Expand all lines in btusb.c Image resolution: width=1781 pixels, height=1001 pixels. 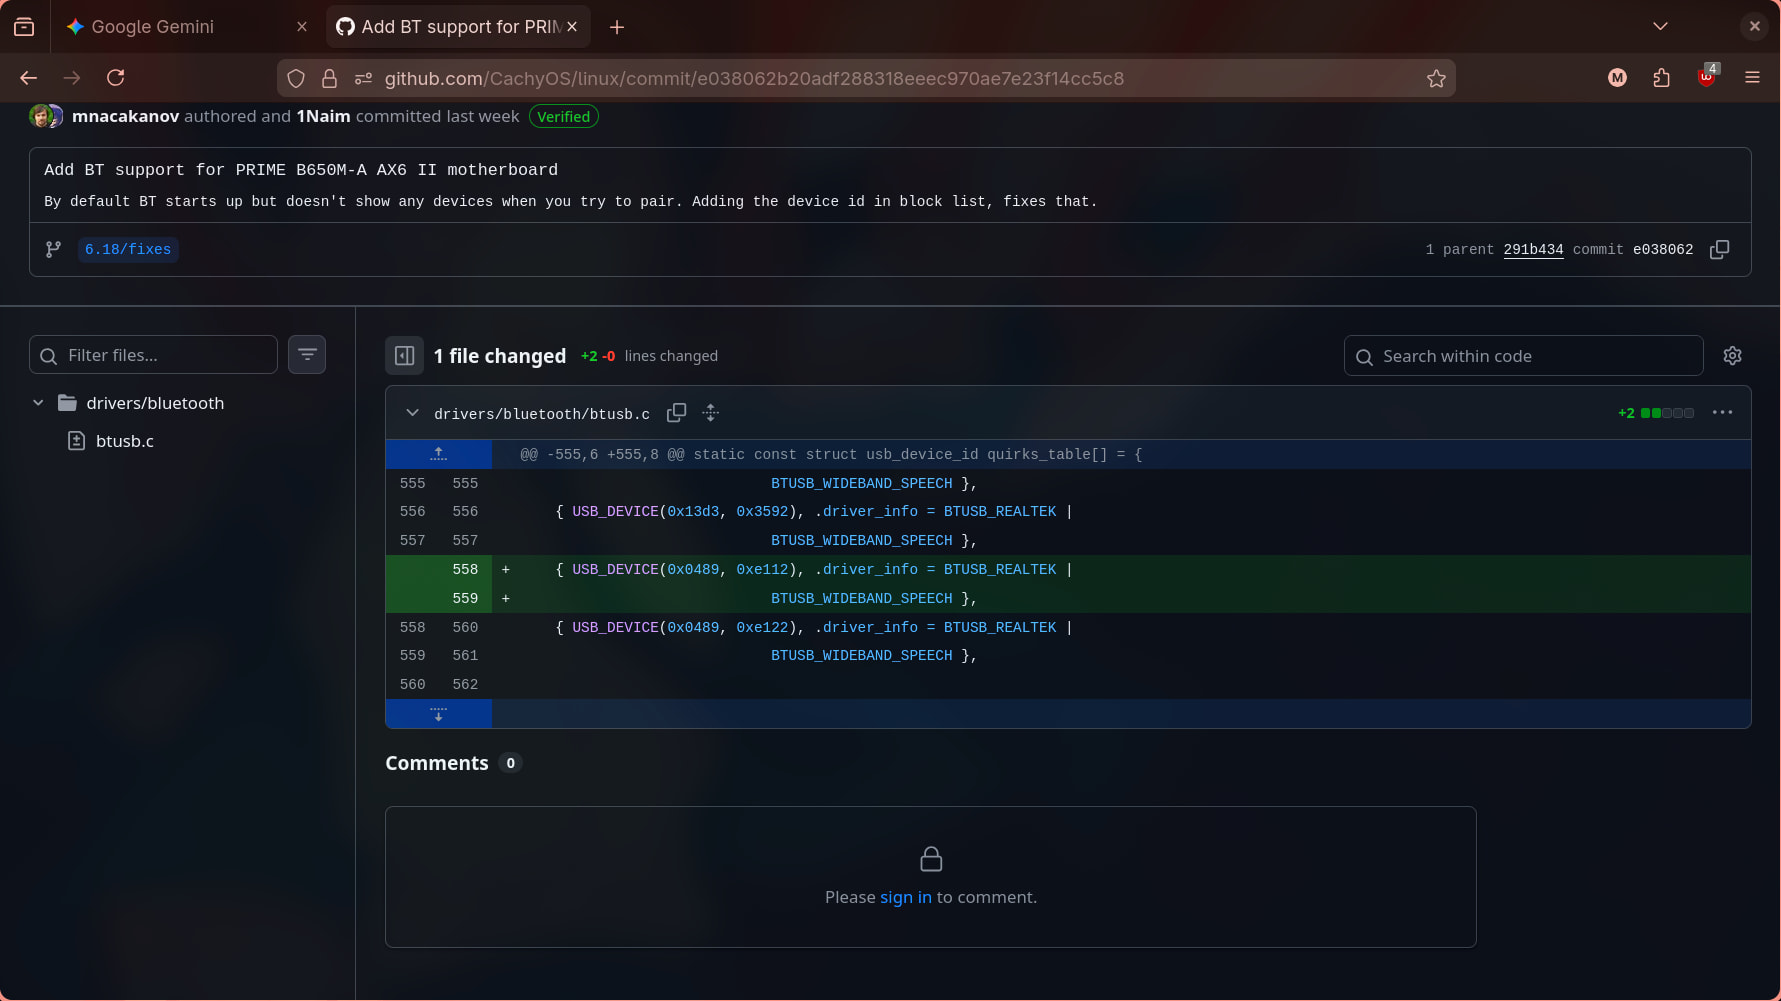711,412
